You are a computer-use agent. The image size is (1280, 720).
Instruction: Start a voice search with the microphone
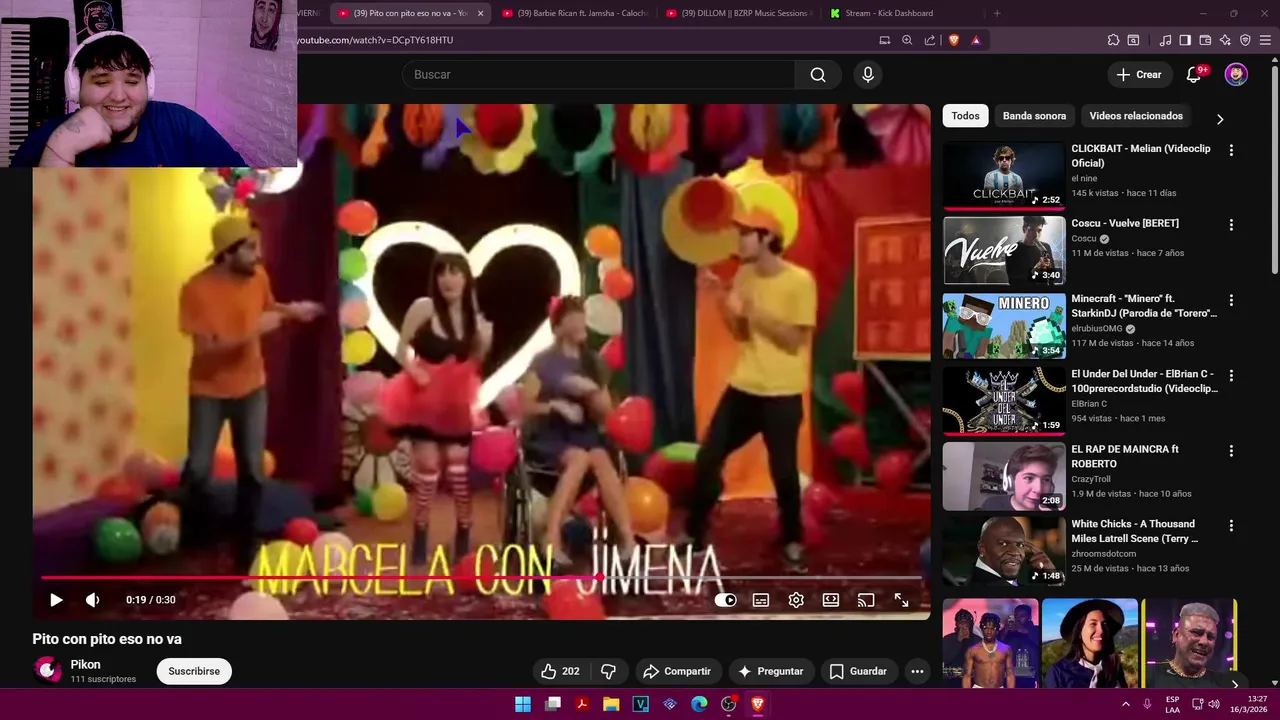coord(868,74)
